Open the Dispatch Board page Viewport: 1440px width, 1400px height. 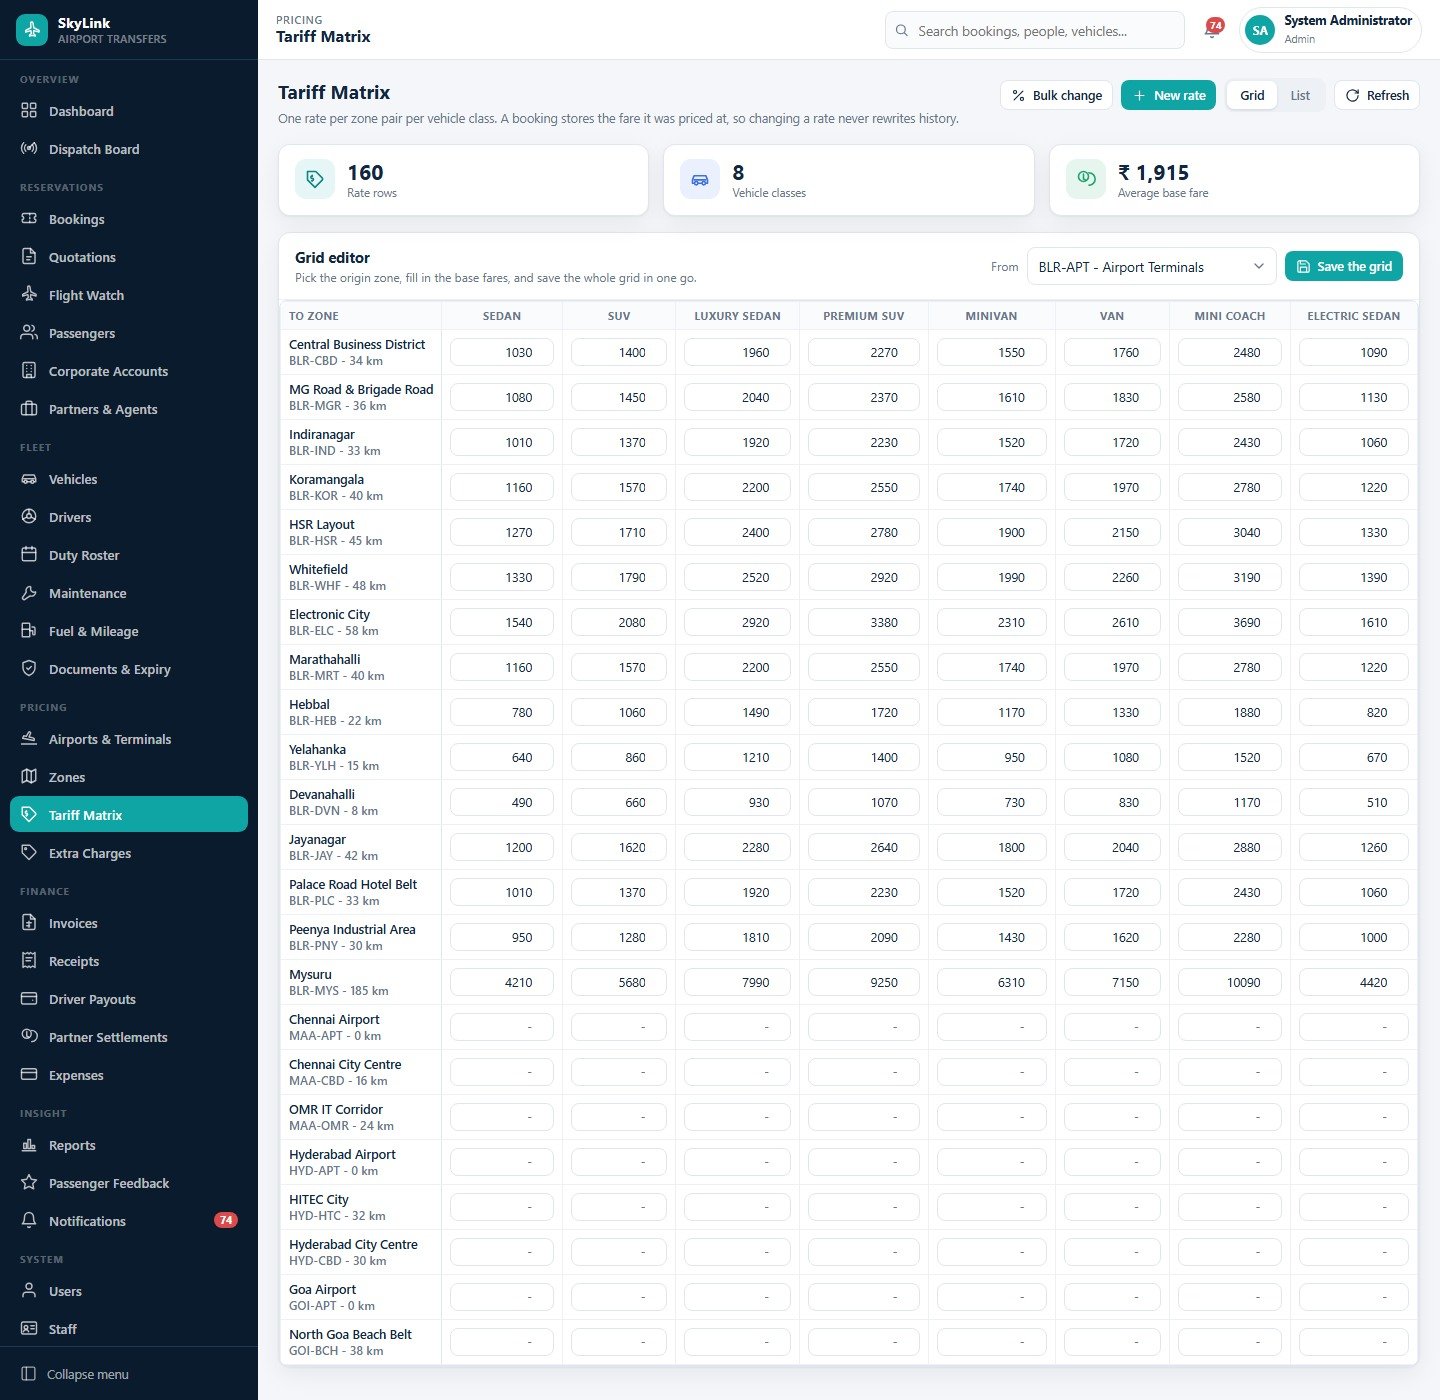click(129, 149)
